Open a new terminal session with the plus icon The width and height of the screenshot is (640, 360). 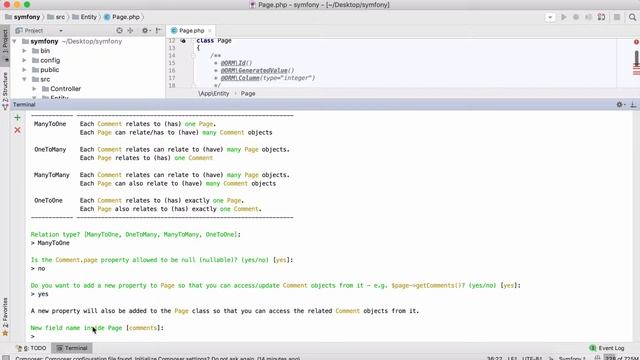click(18, 118)
